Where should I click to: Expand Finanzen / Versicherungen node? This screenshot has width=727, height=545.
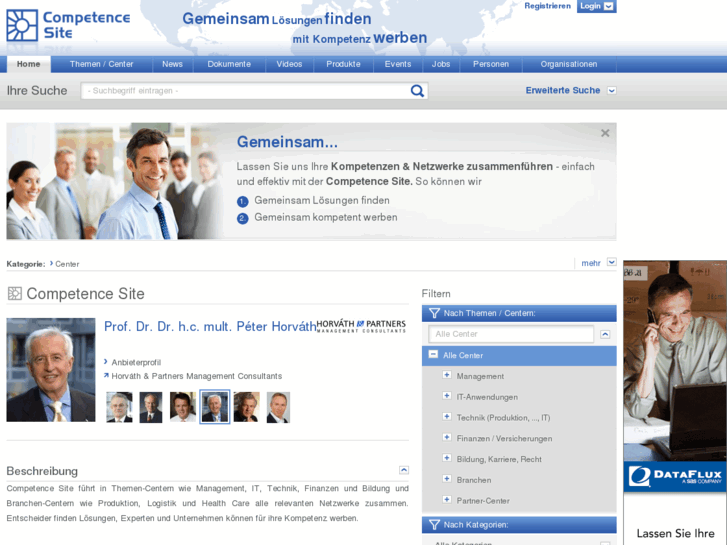447,437
